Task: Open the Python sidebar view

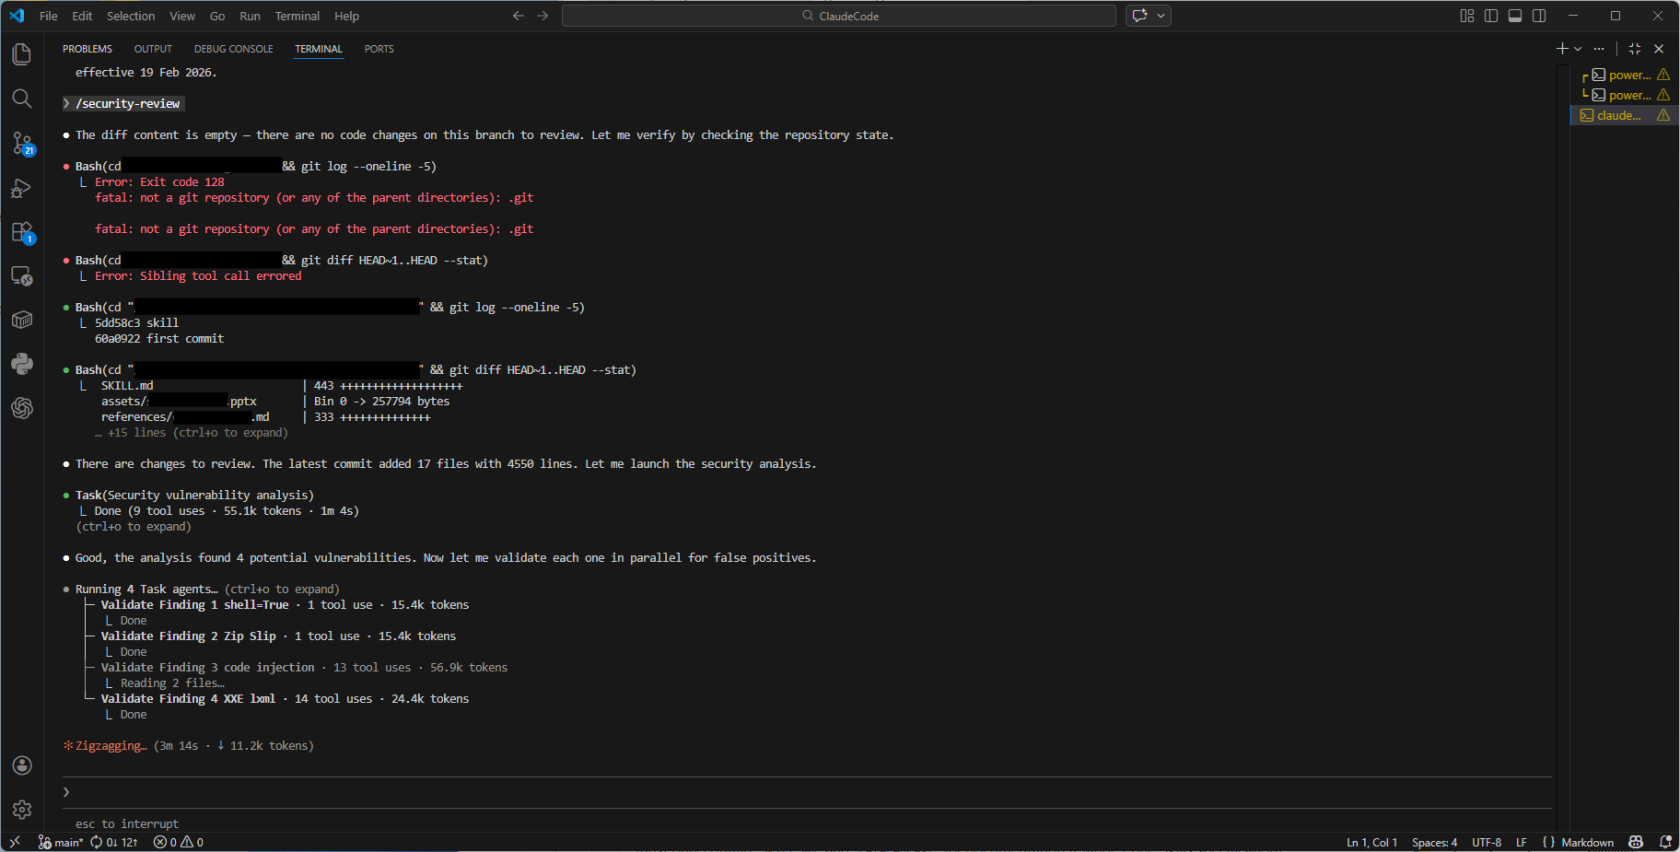Action: (22, 364)
